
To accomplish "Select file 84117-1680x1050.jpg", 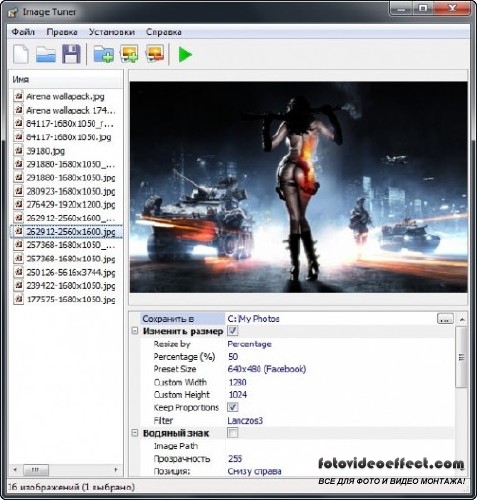I will click(69, 137).
